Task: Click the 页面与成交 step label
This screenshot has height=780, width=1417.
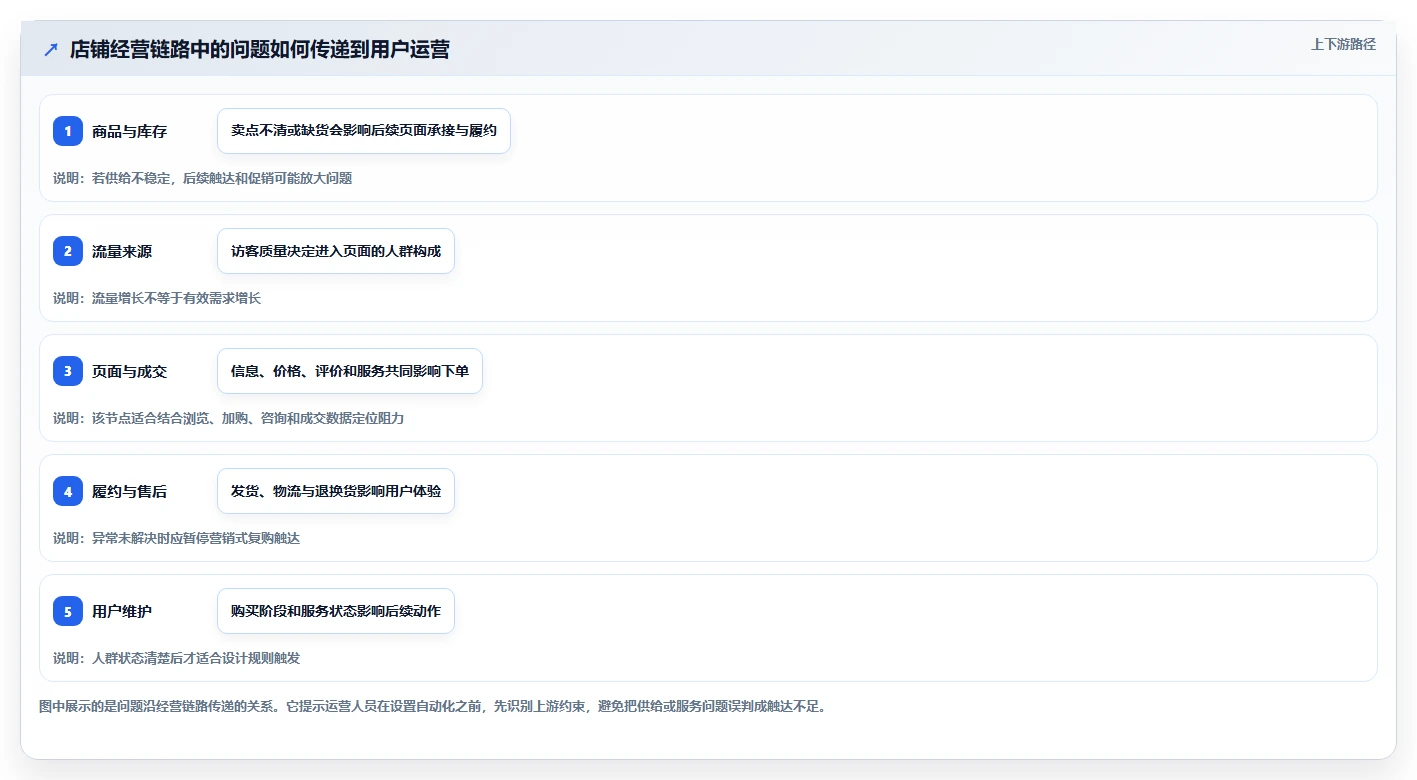Action: pos(130,371)
